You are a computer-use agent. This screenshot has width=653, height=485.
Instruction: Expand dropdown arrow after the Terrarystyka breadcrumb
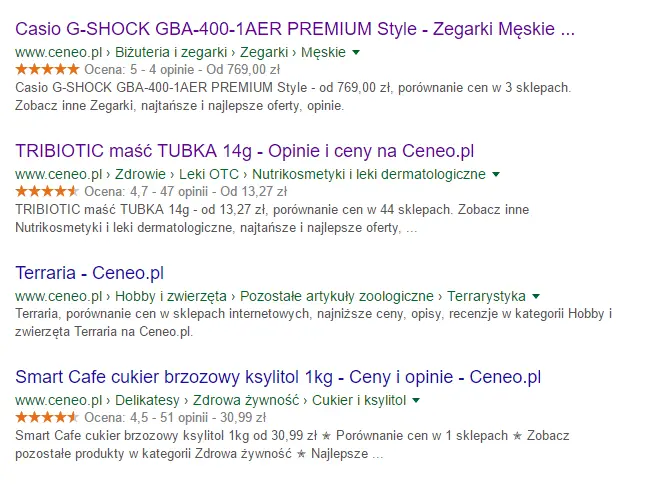[x=536, y=296]
